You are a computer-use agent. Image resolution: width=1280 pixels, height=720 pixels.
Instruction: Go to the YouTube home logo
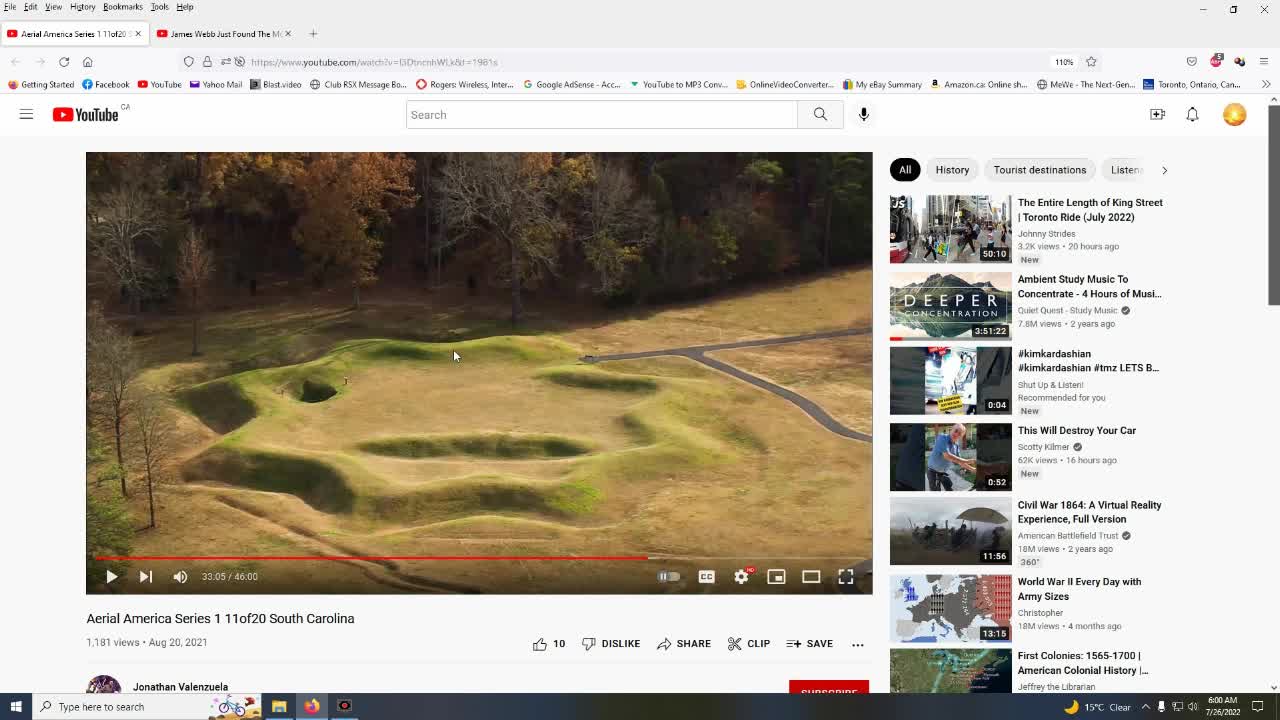85,115
